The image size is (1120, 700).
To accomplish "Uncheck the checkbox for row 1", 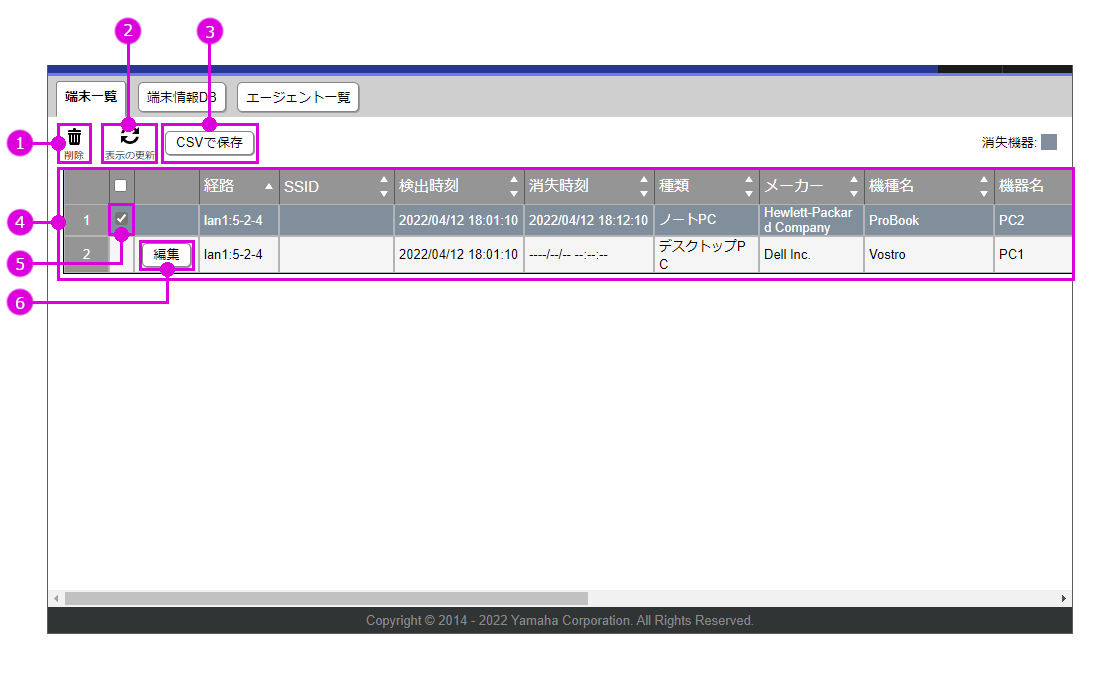I will (121, 219).
